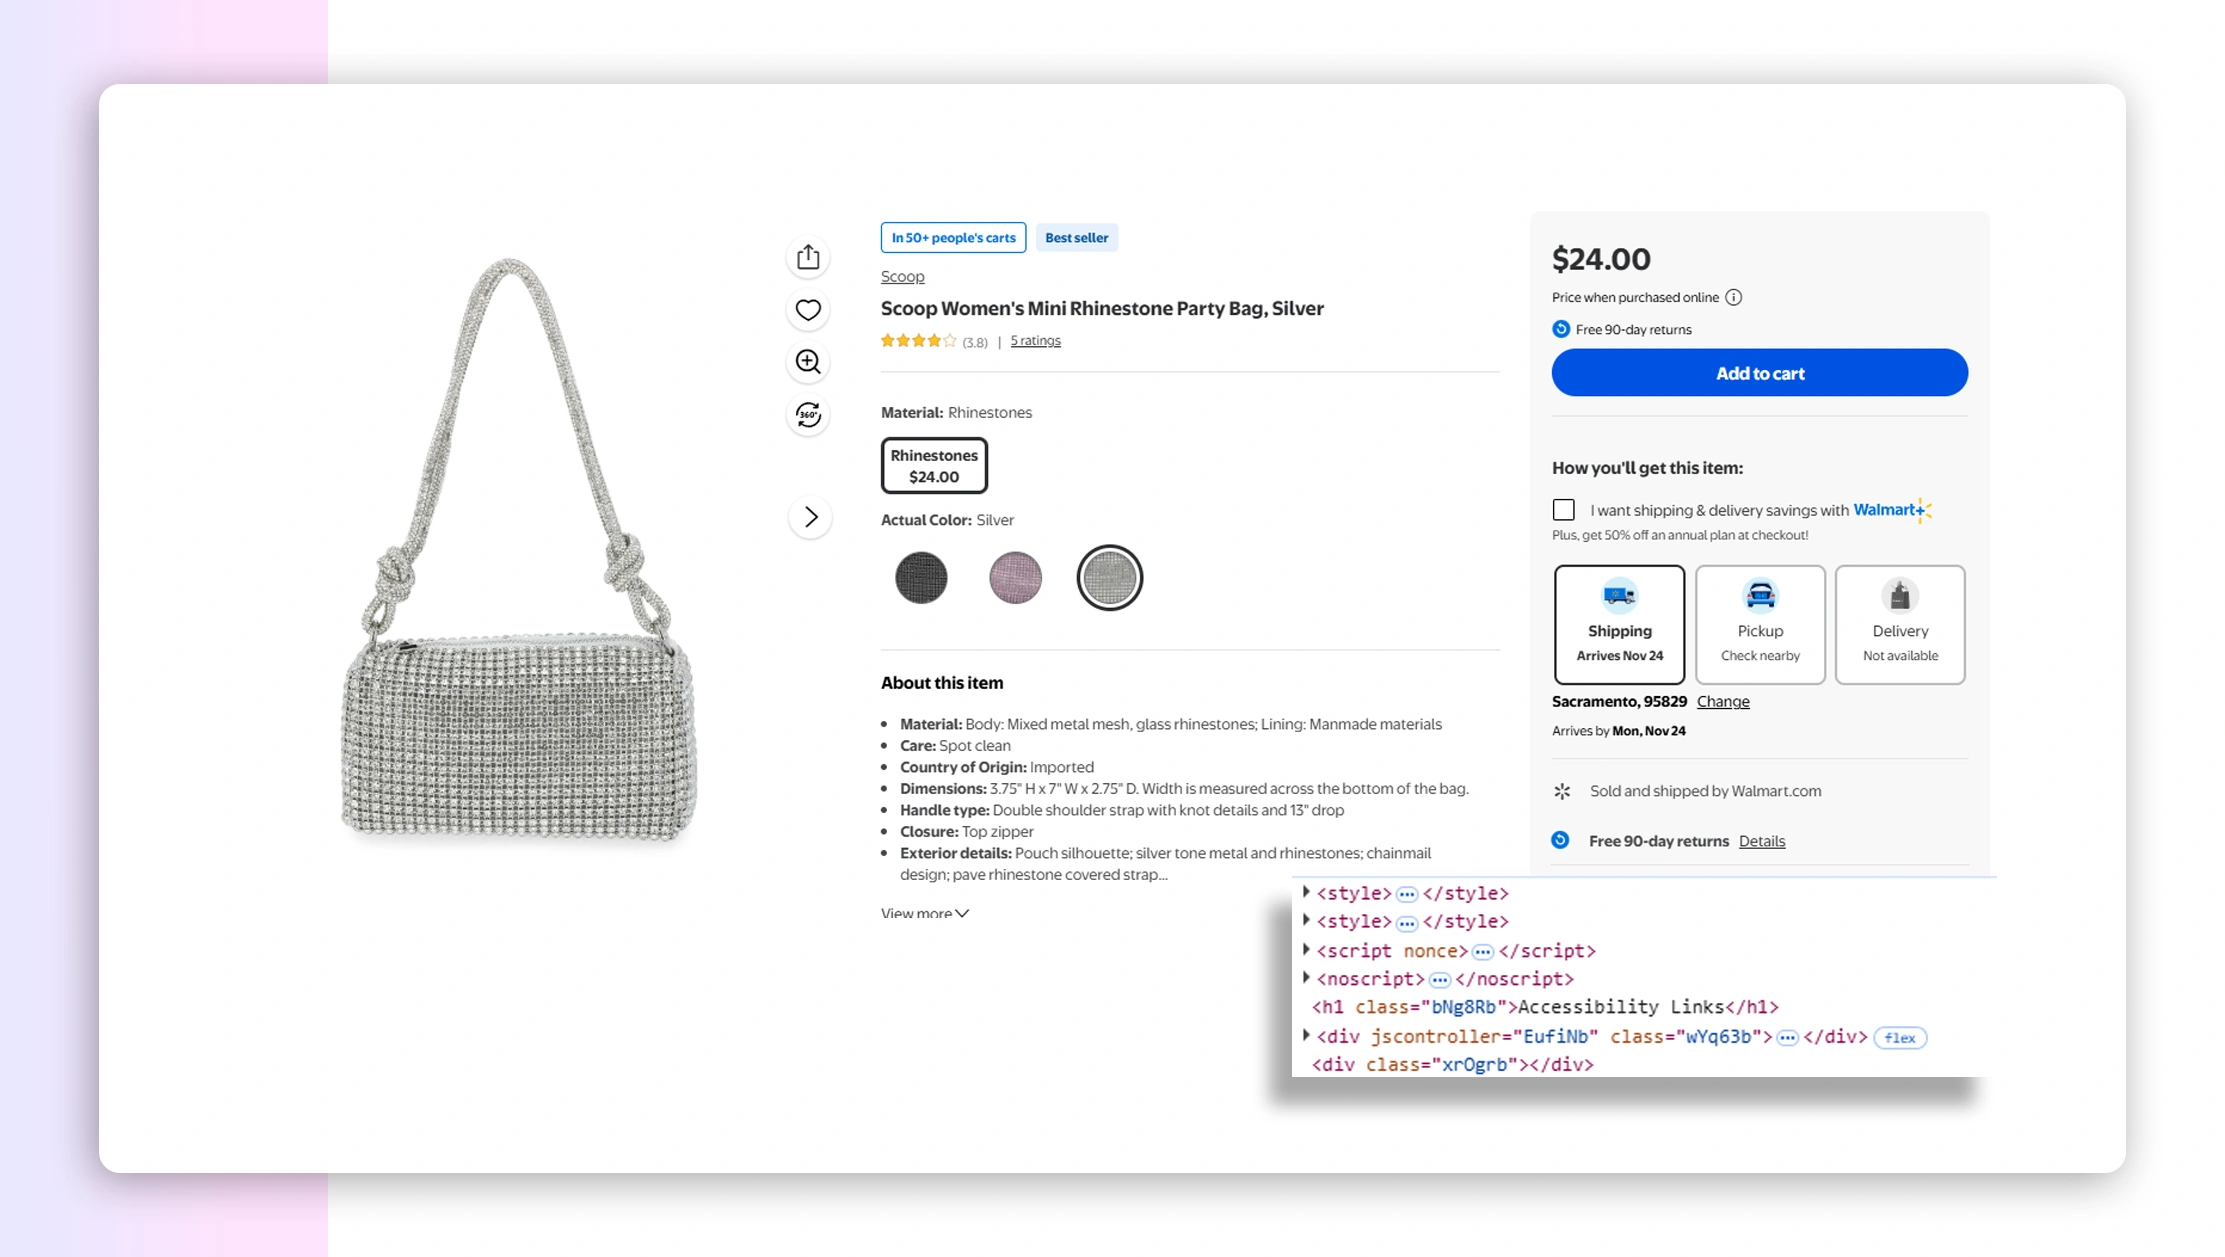Expand the div jscontroller EufiNb node
This screenshot has width=2225, height=1257.
click(1306, 1036)
